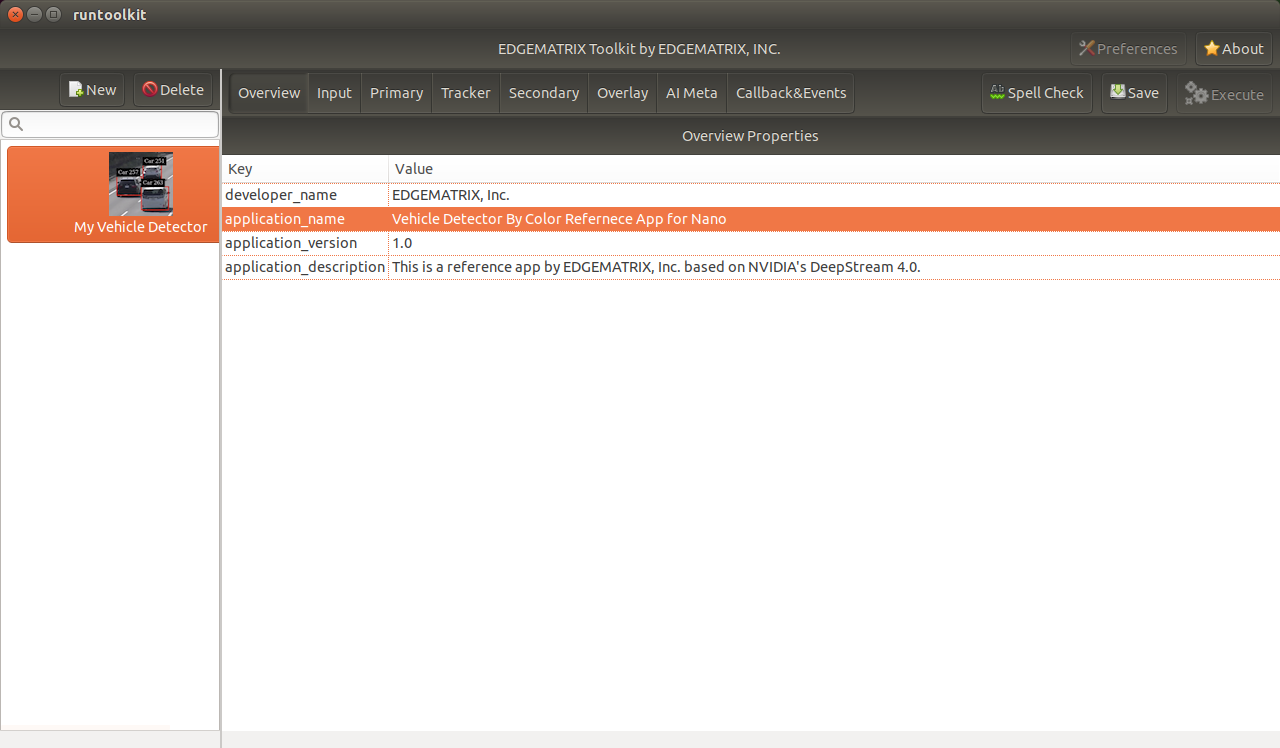Open the About dialog

pos(1234,49)
